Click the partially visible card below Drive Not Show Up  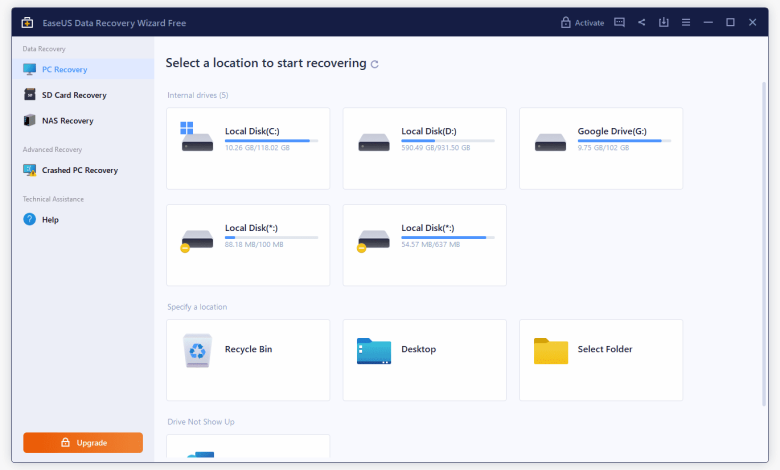pos(248,446)
